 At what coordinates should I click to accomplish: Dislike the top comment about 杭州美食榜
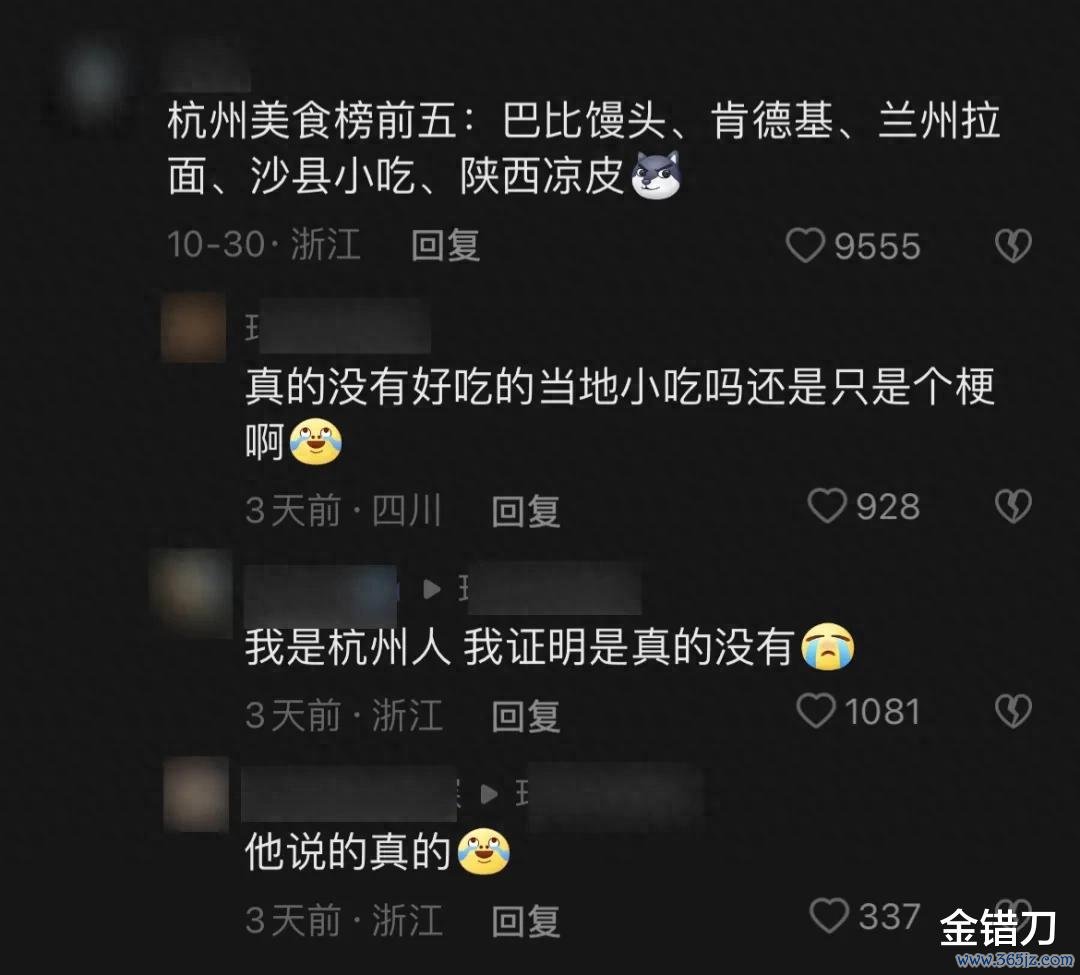pyautogui.click(x=1013, y=246)
